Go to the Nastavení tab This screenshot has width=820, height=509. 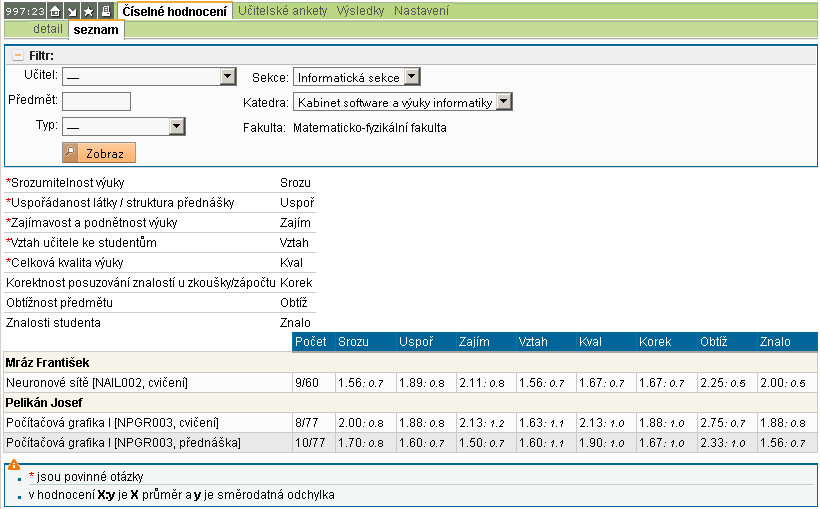coord(421,11)
